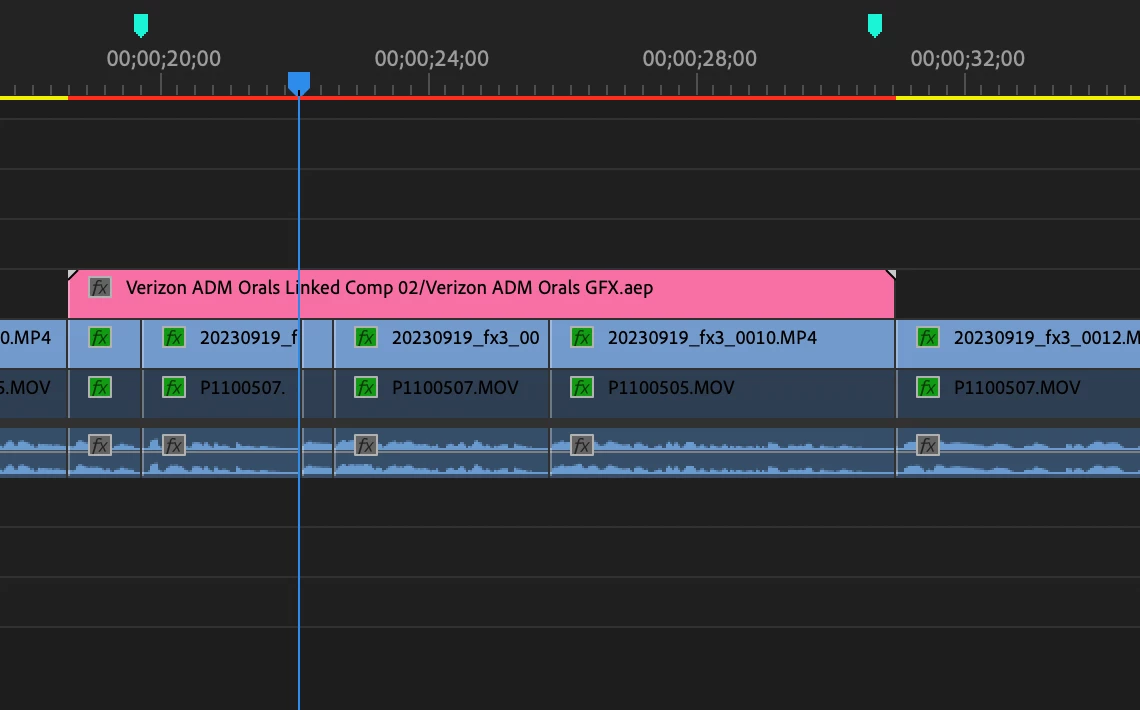Click fx badge on 20230919_fx3_0012 clip
The height and width of the screenshot is (710, 1140).
tap(928, 338)
